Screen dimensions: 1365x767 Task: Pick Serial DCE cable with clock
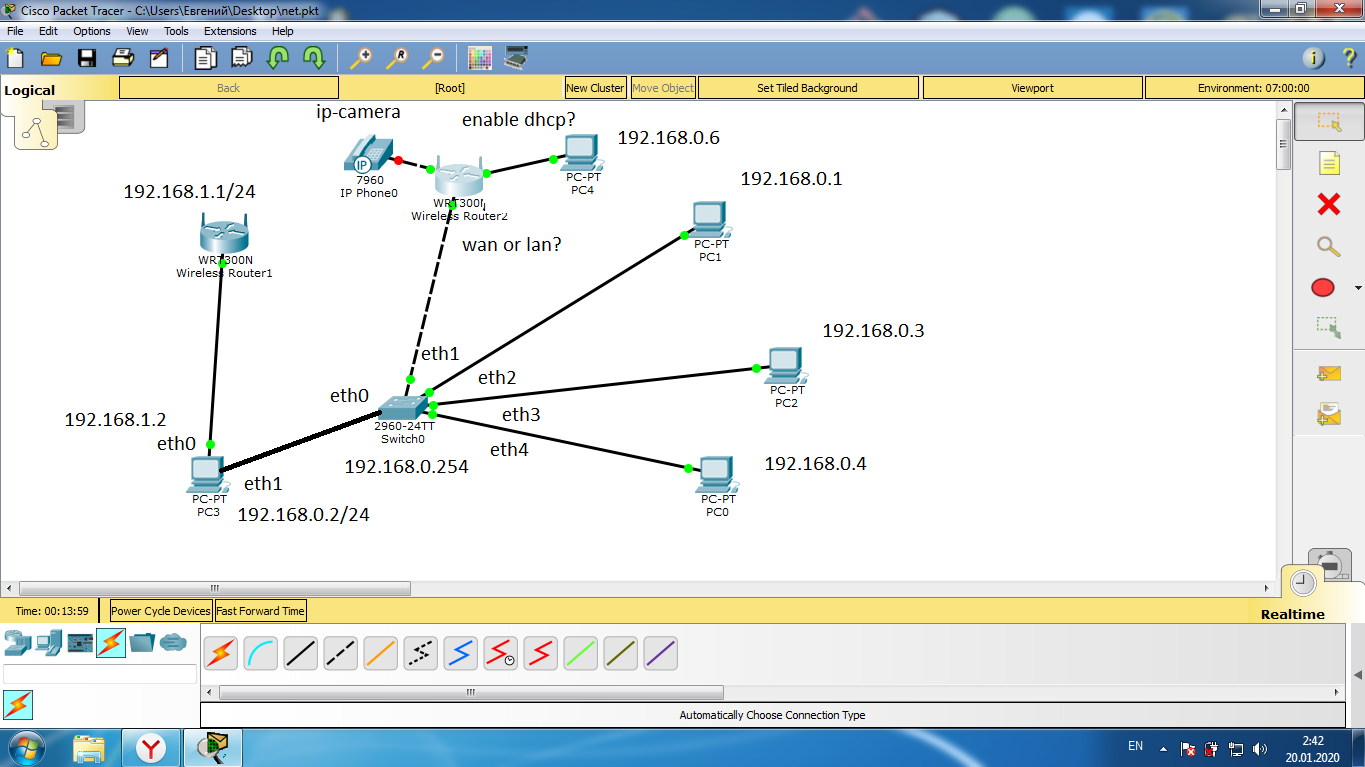[x=501, y=654]
